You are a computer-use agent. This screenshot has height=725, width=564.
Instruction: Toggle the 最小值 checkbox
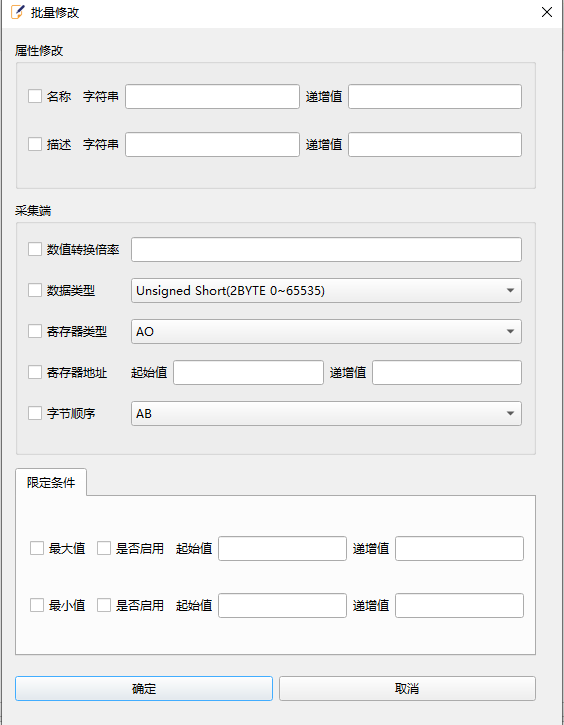pyautogui.click(x=37, y=605)
